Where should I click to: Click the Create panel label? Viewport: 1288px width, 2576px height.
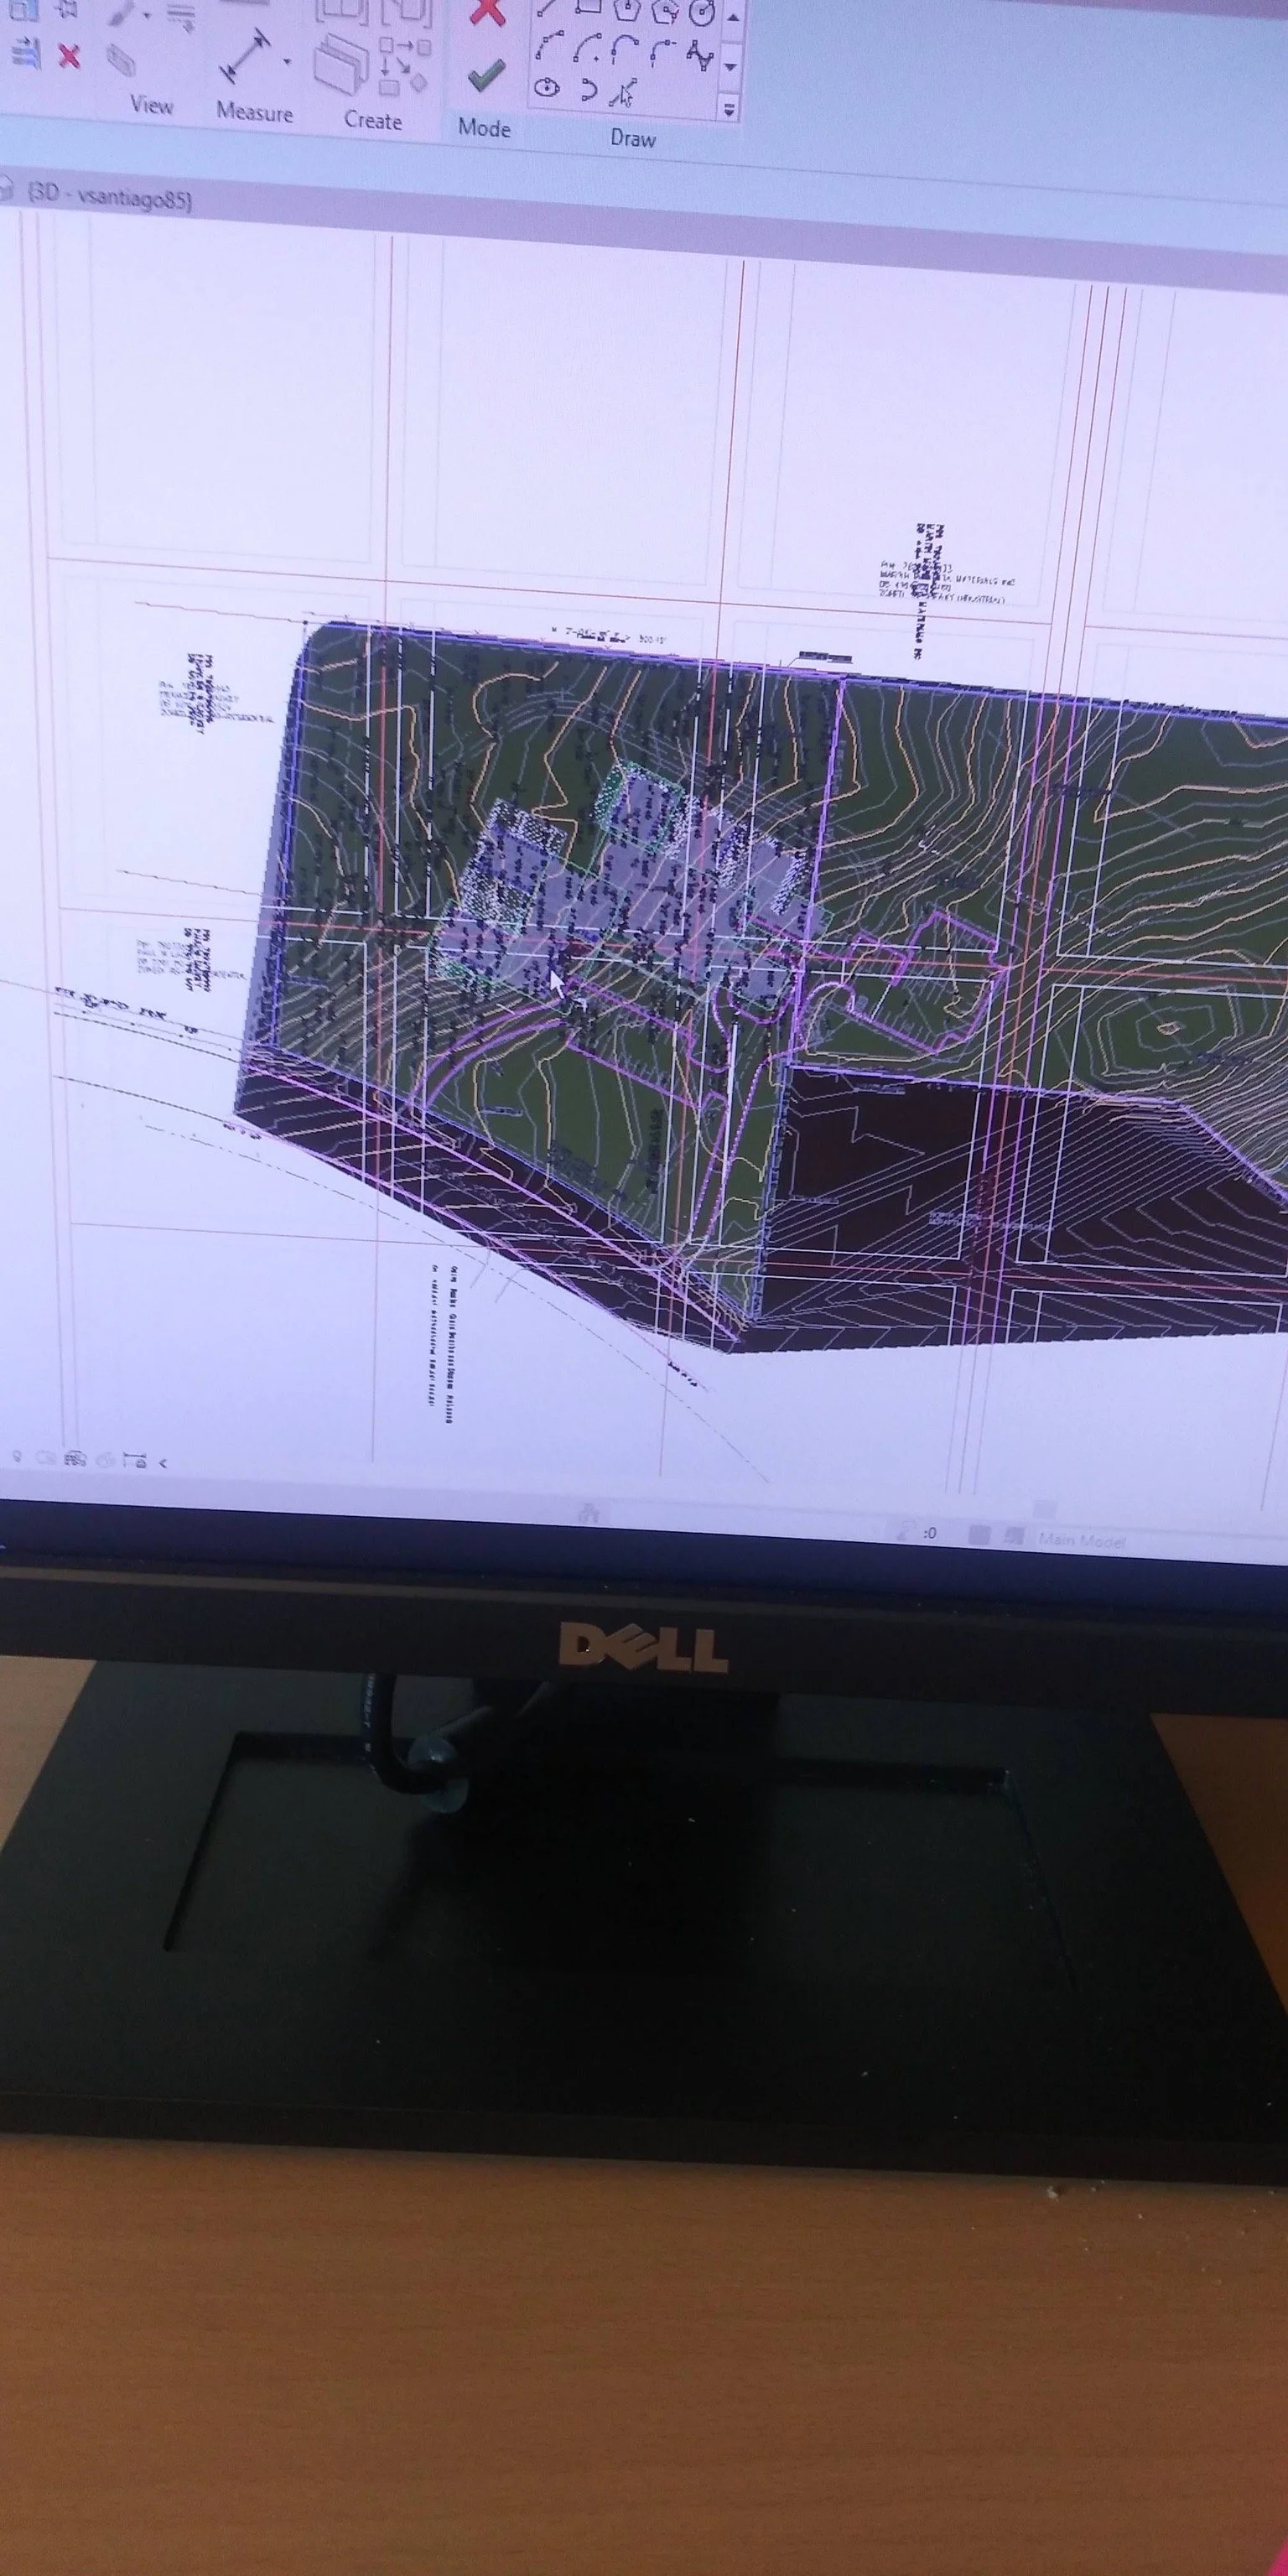373,120
